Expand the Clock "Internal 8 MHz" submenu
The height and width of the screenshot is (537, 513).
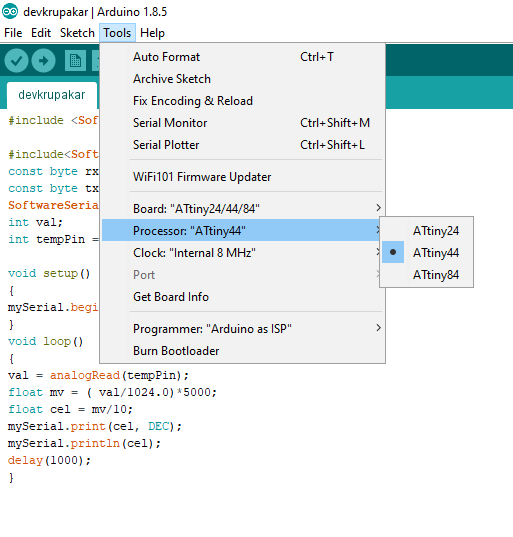pyautogui.click(x=242, y=253)
